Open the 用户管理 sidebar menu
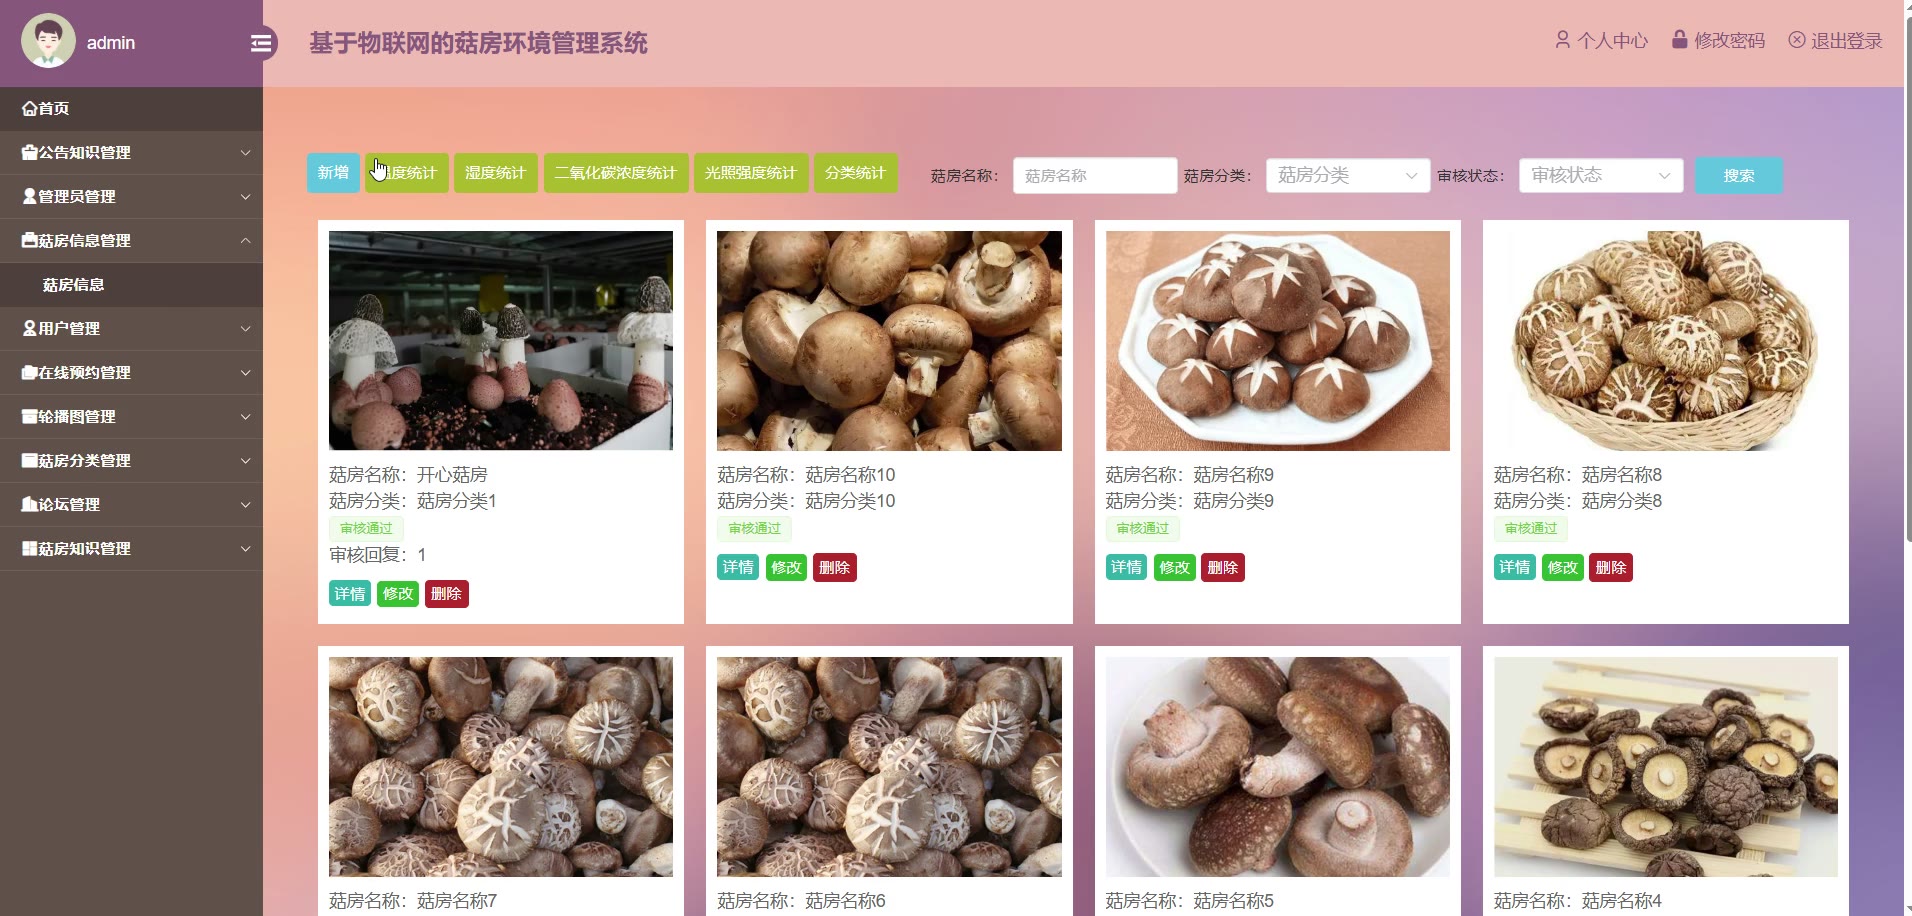The image size is (1912, 916). 131,329
